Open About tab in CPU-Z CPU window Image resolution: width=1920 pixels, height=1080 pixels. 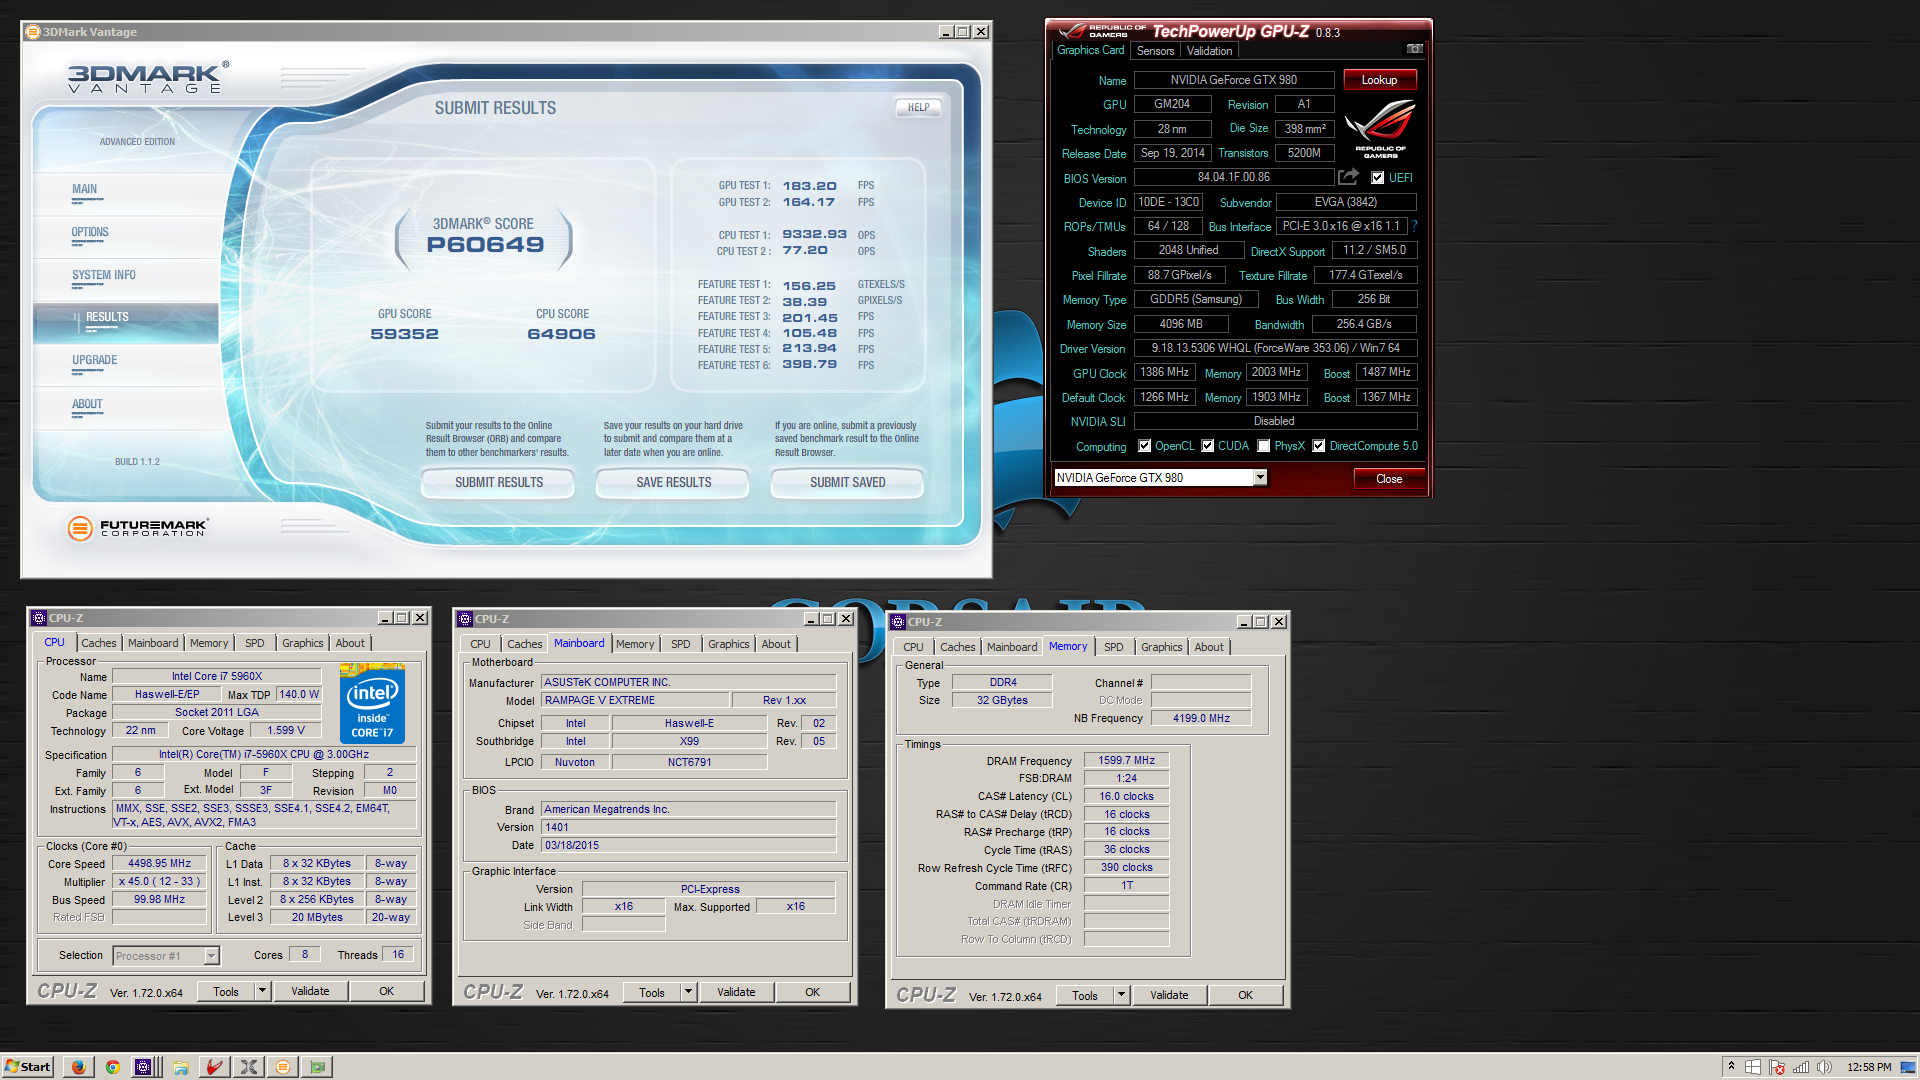pyautogui.click(x=350, y=643)
